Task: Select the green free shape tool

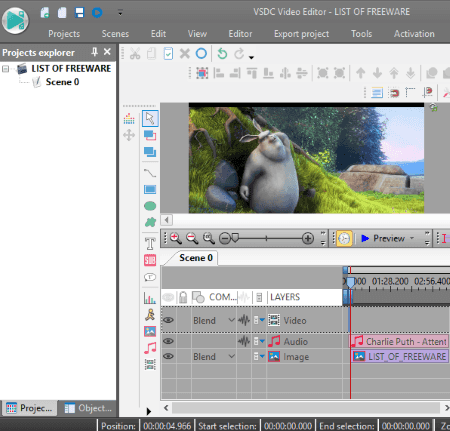Action: 150,222
